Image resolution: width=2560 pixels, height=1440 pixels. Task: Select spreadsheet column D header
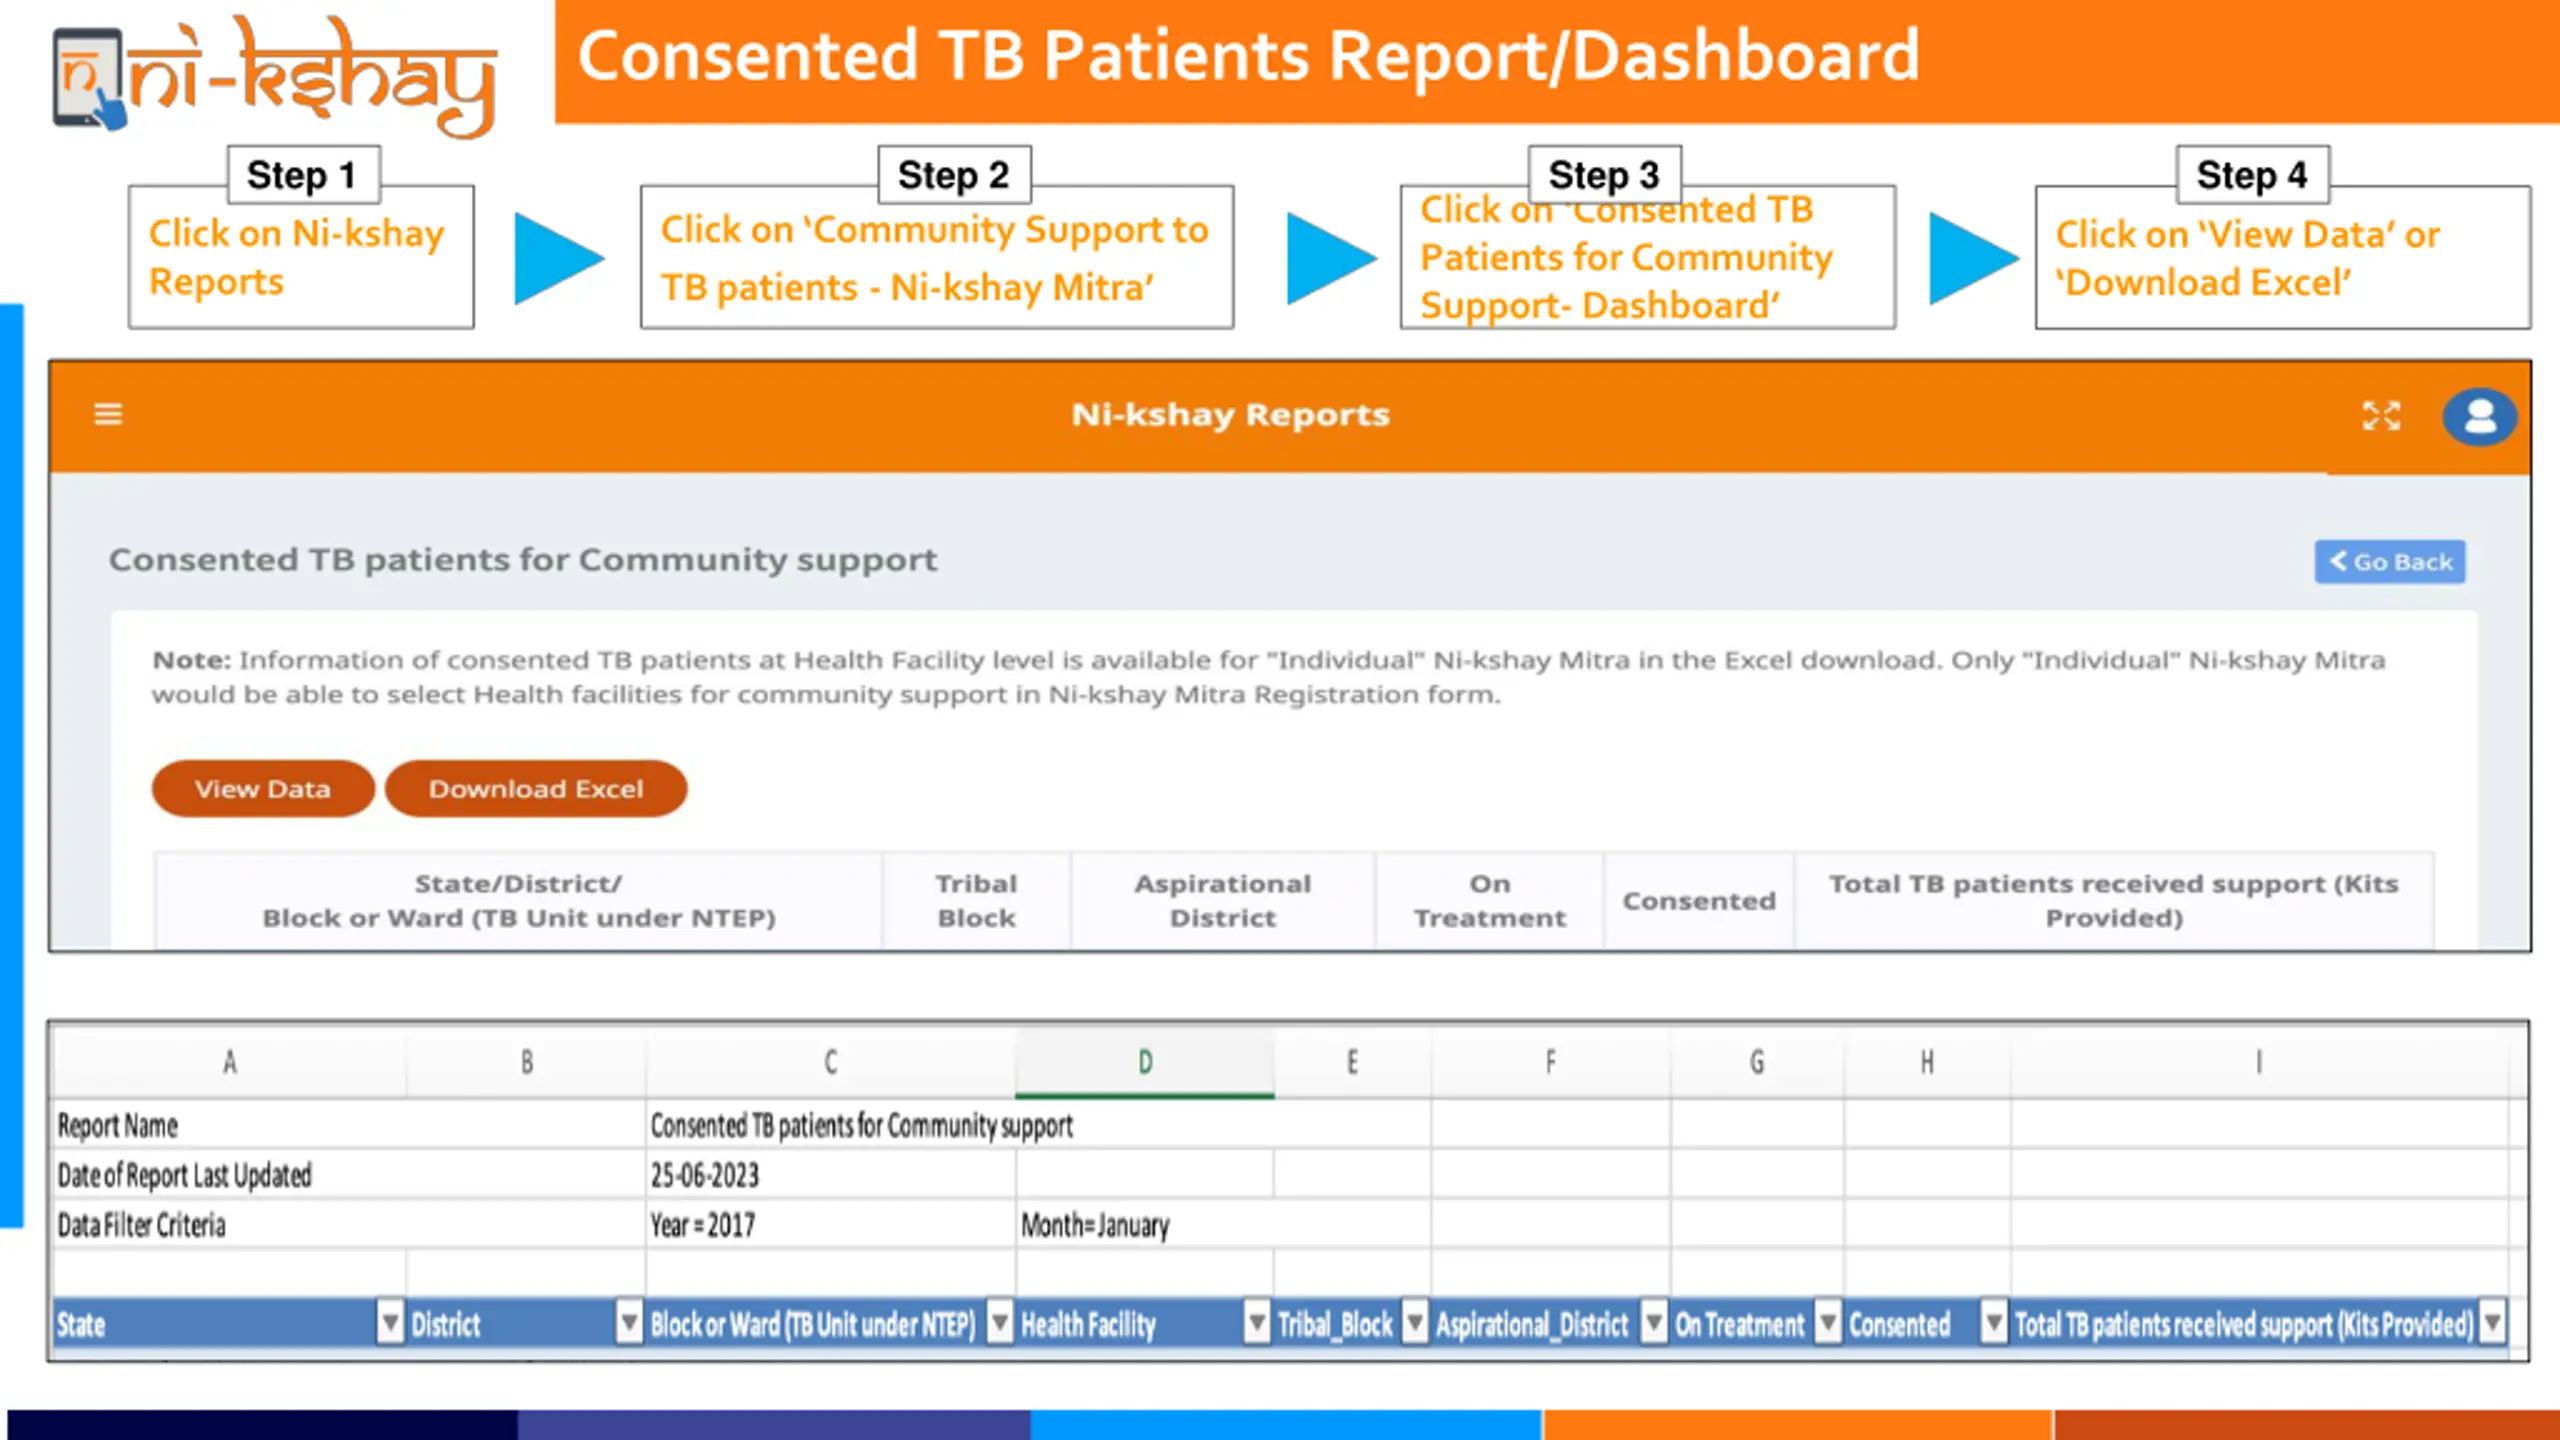(1144, 1062)
